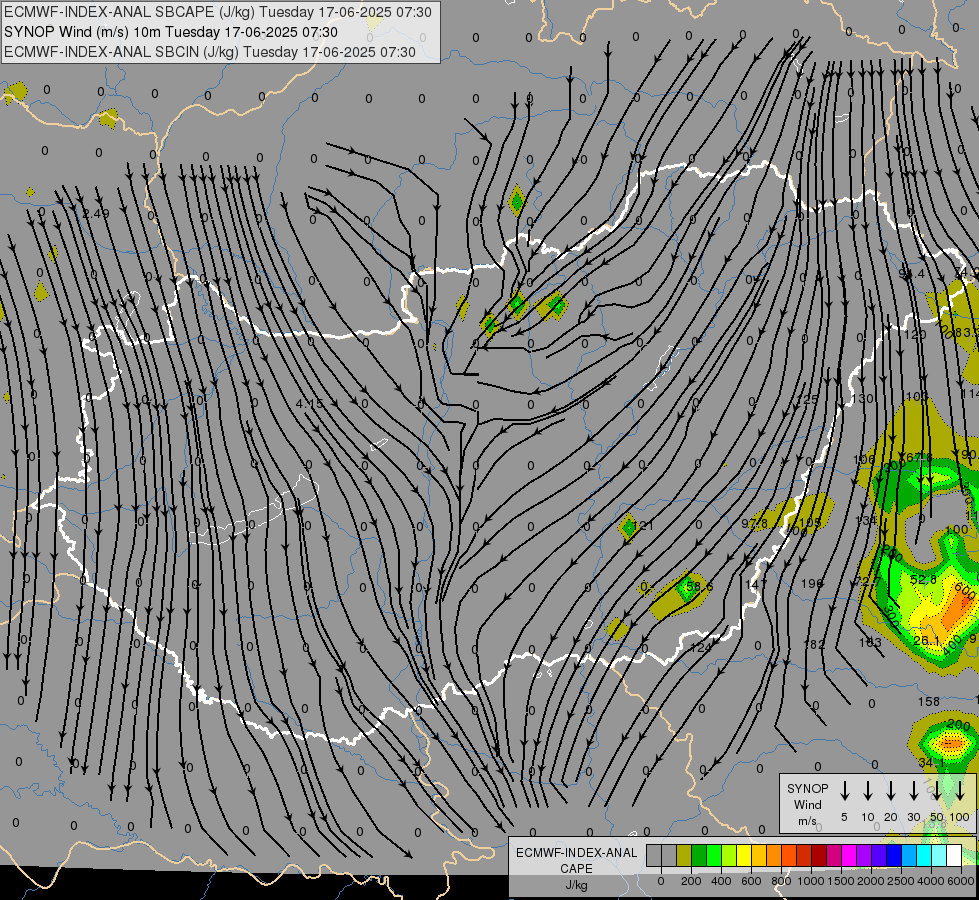Click the '1000' tick under CAPE color bar
The width and height of the screenshot is (979, 900).
click(x=811, y=881)
